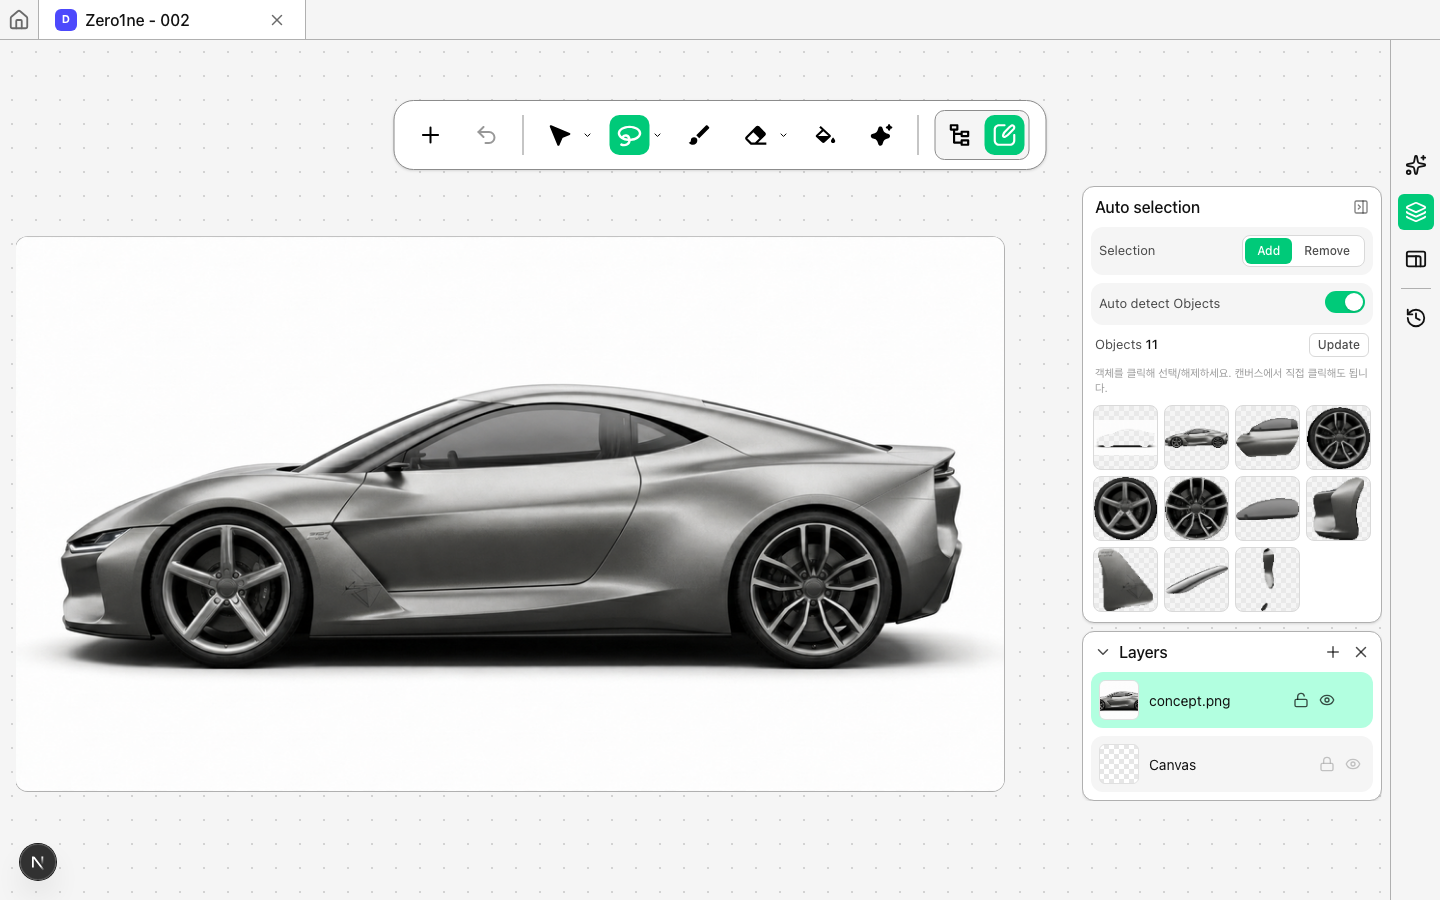
Task: Click the Undo arrow icon
Action: point(486,135)
